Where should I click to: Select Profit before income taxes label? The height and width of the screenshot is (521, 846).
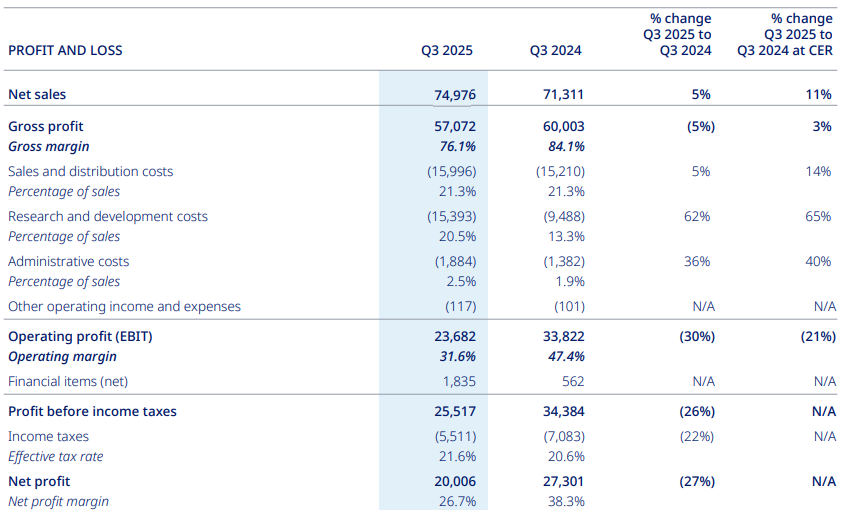point(92,412)
